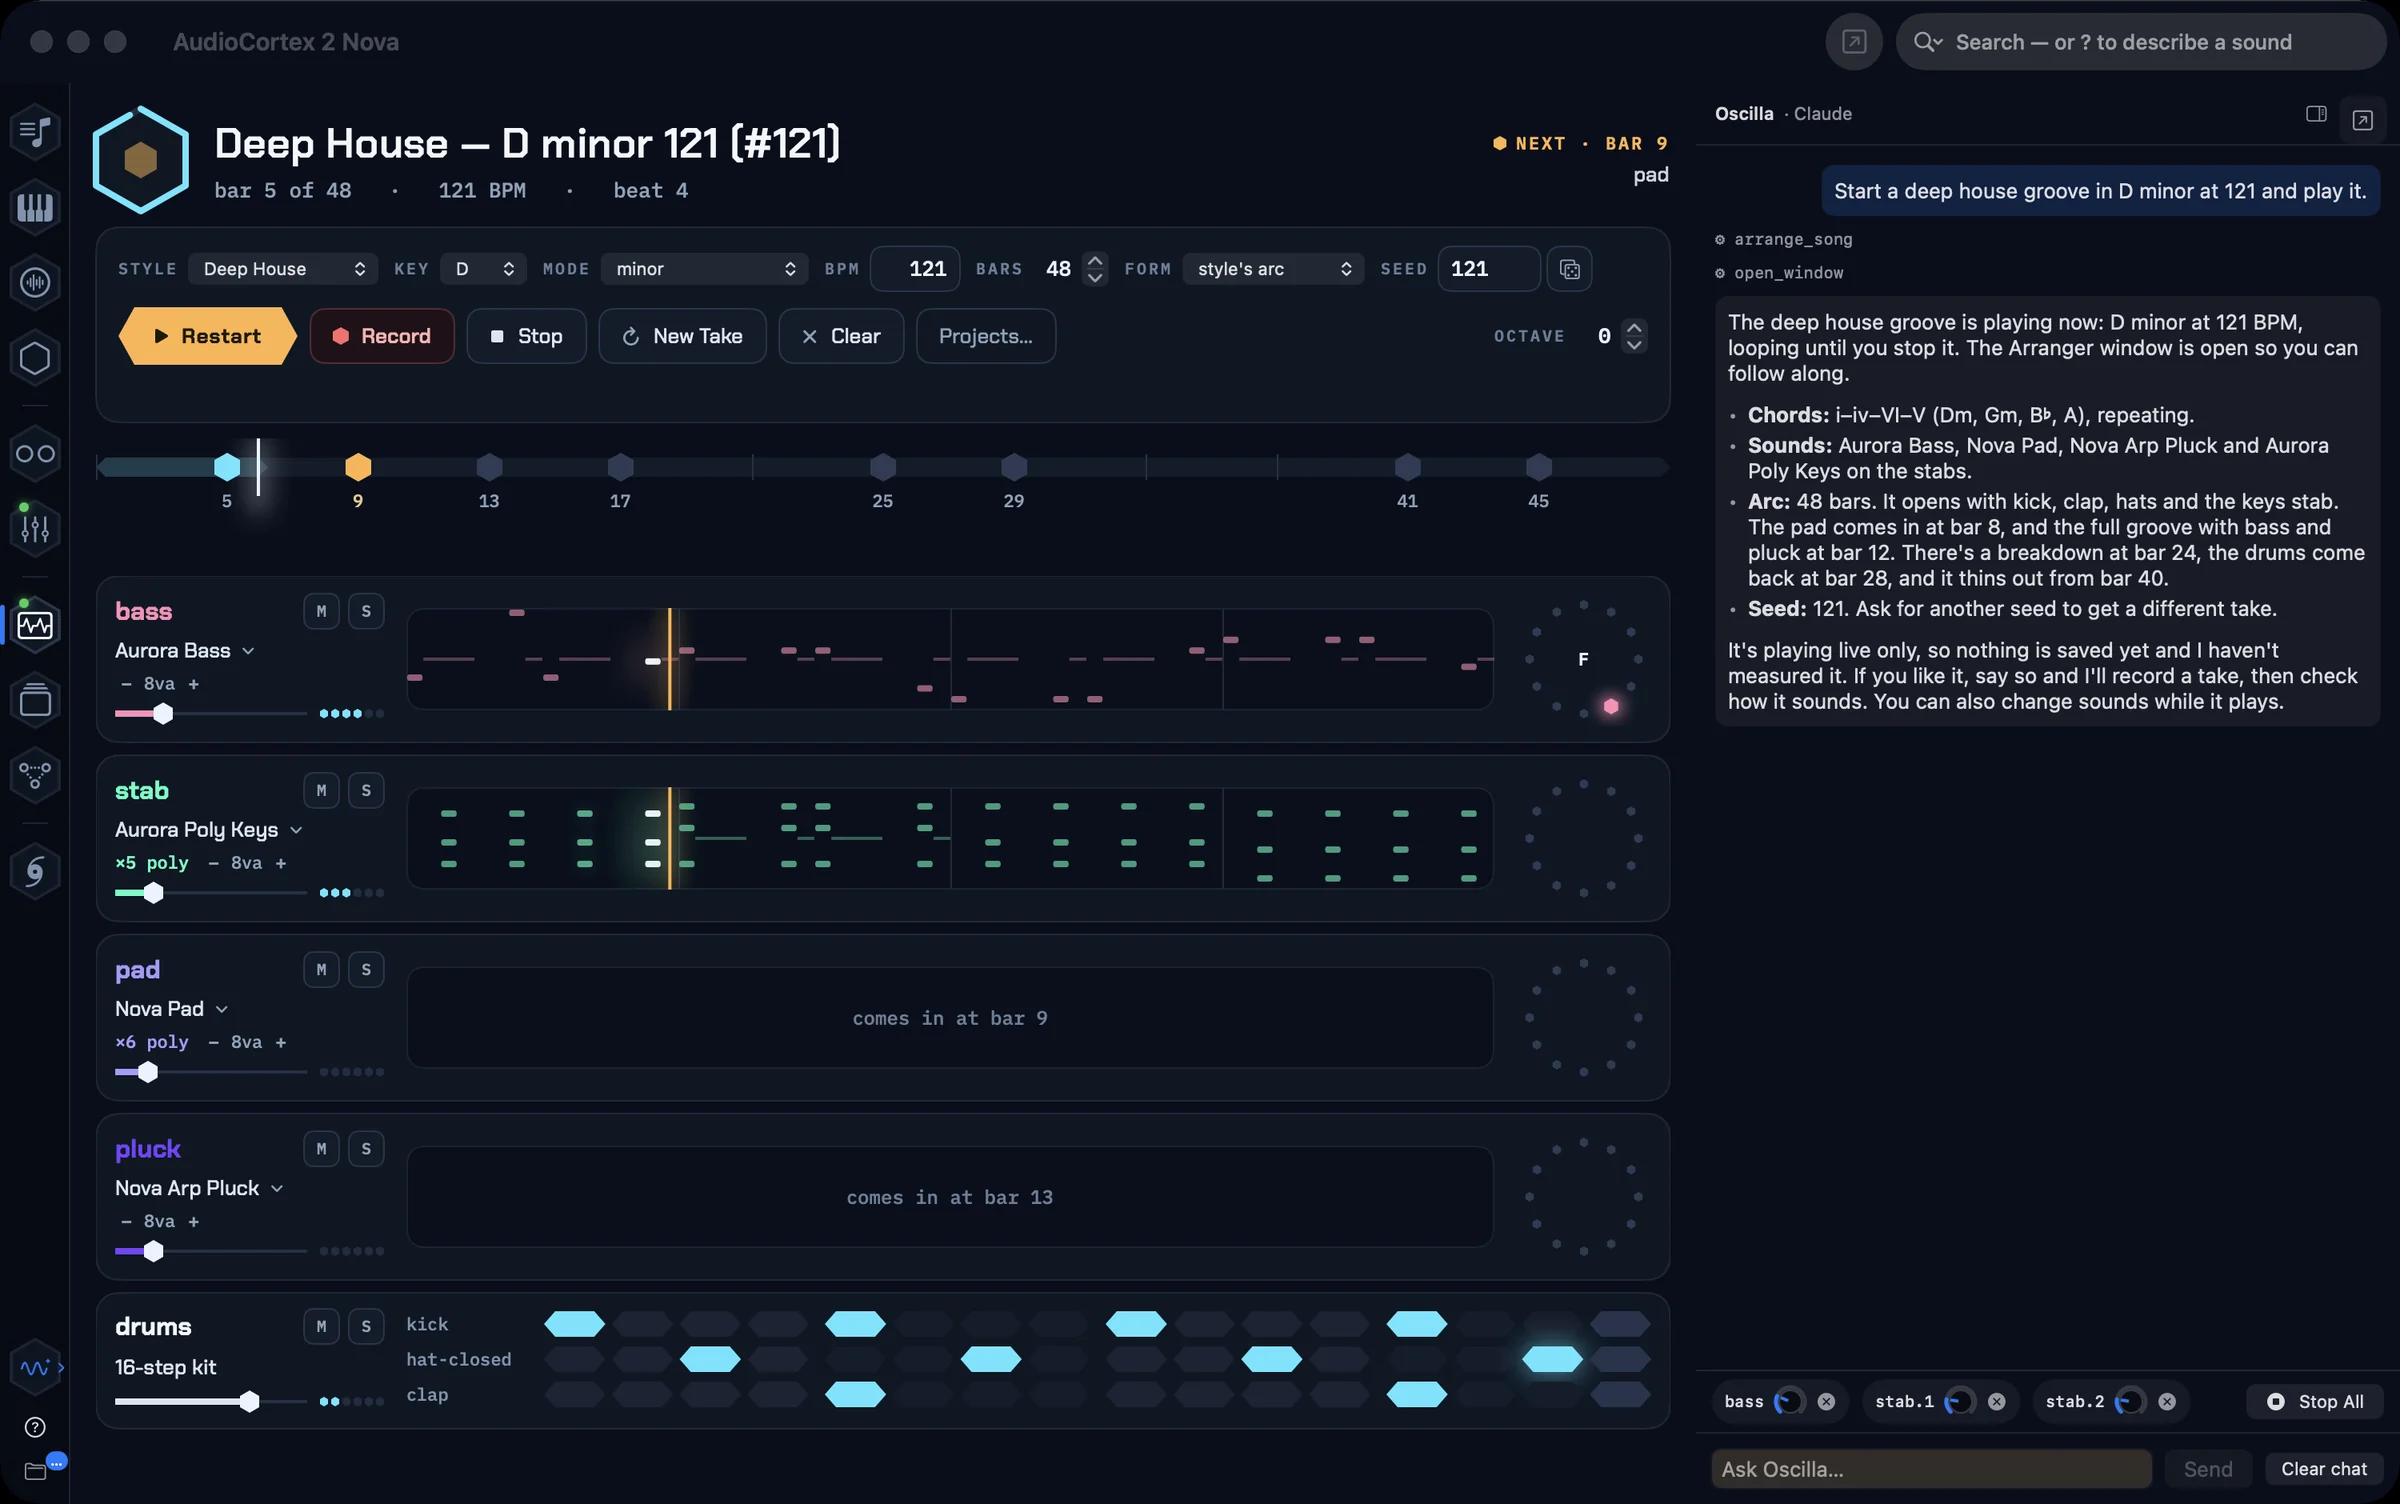The height and width of the screenshot is (1504, 2400).
Task: Click the New Take button
Action: 682,336
